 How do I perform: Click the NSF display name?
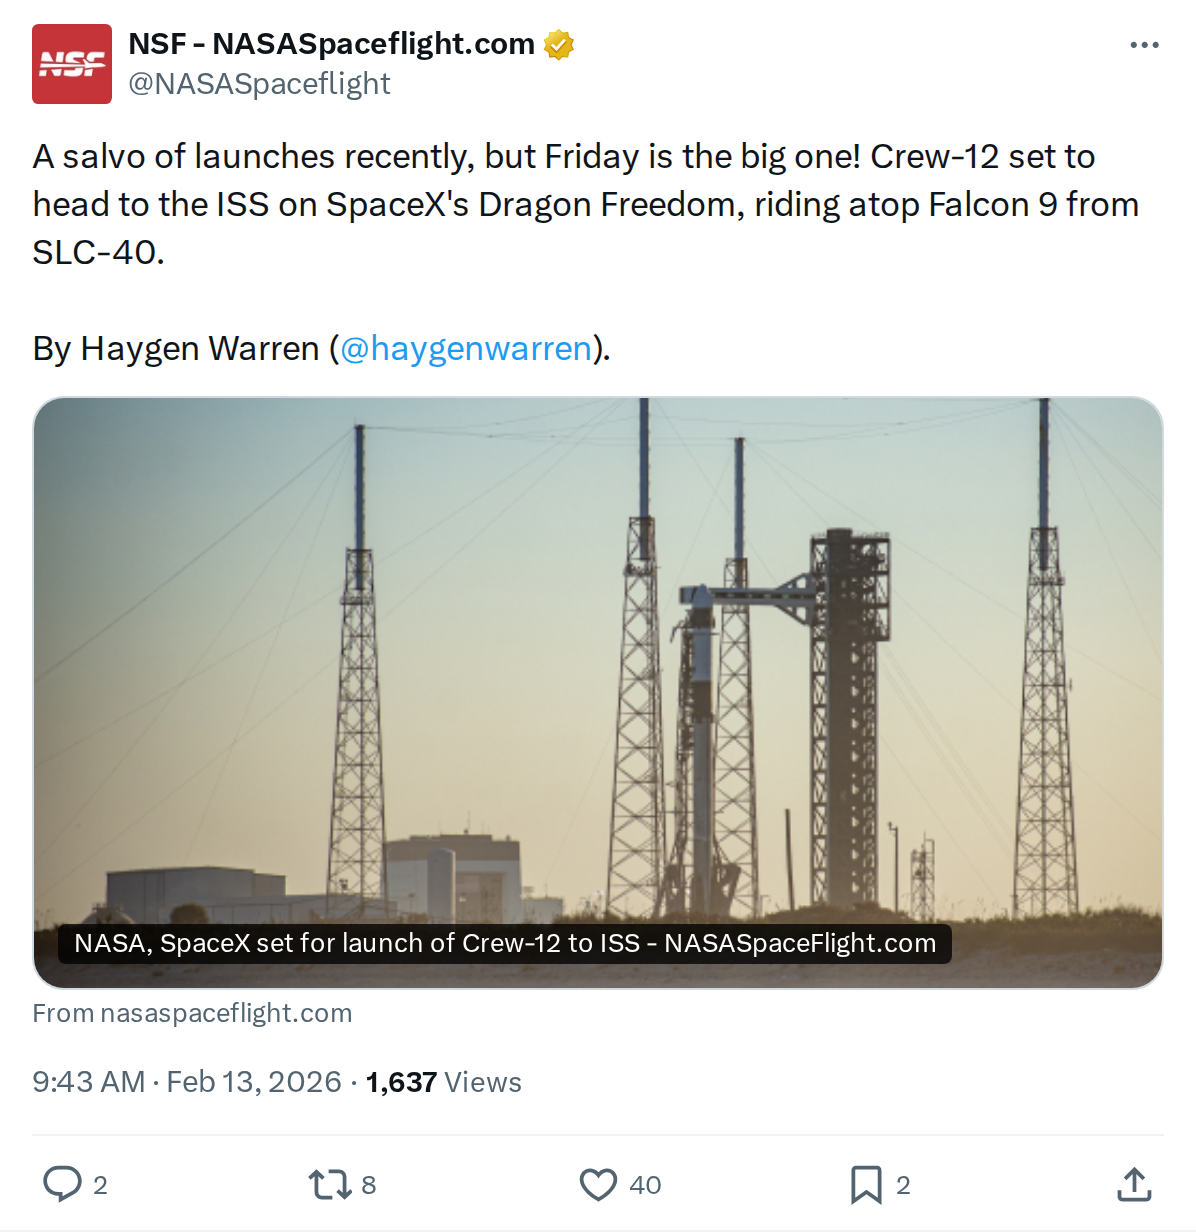point(330,43)
